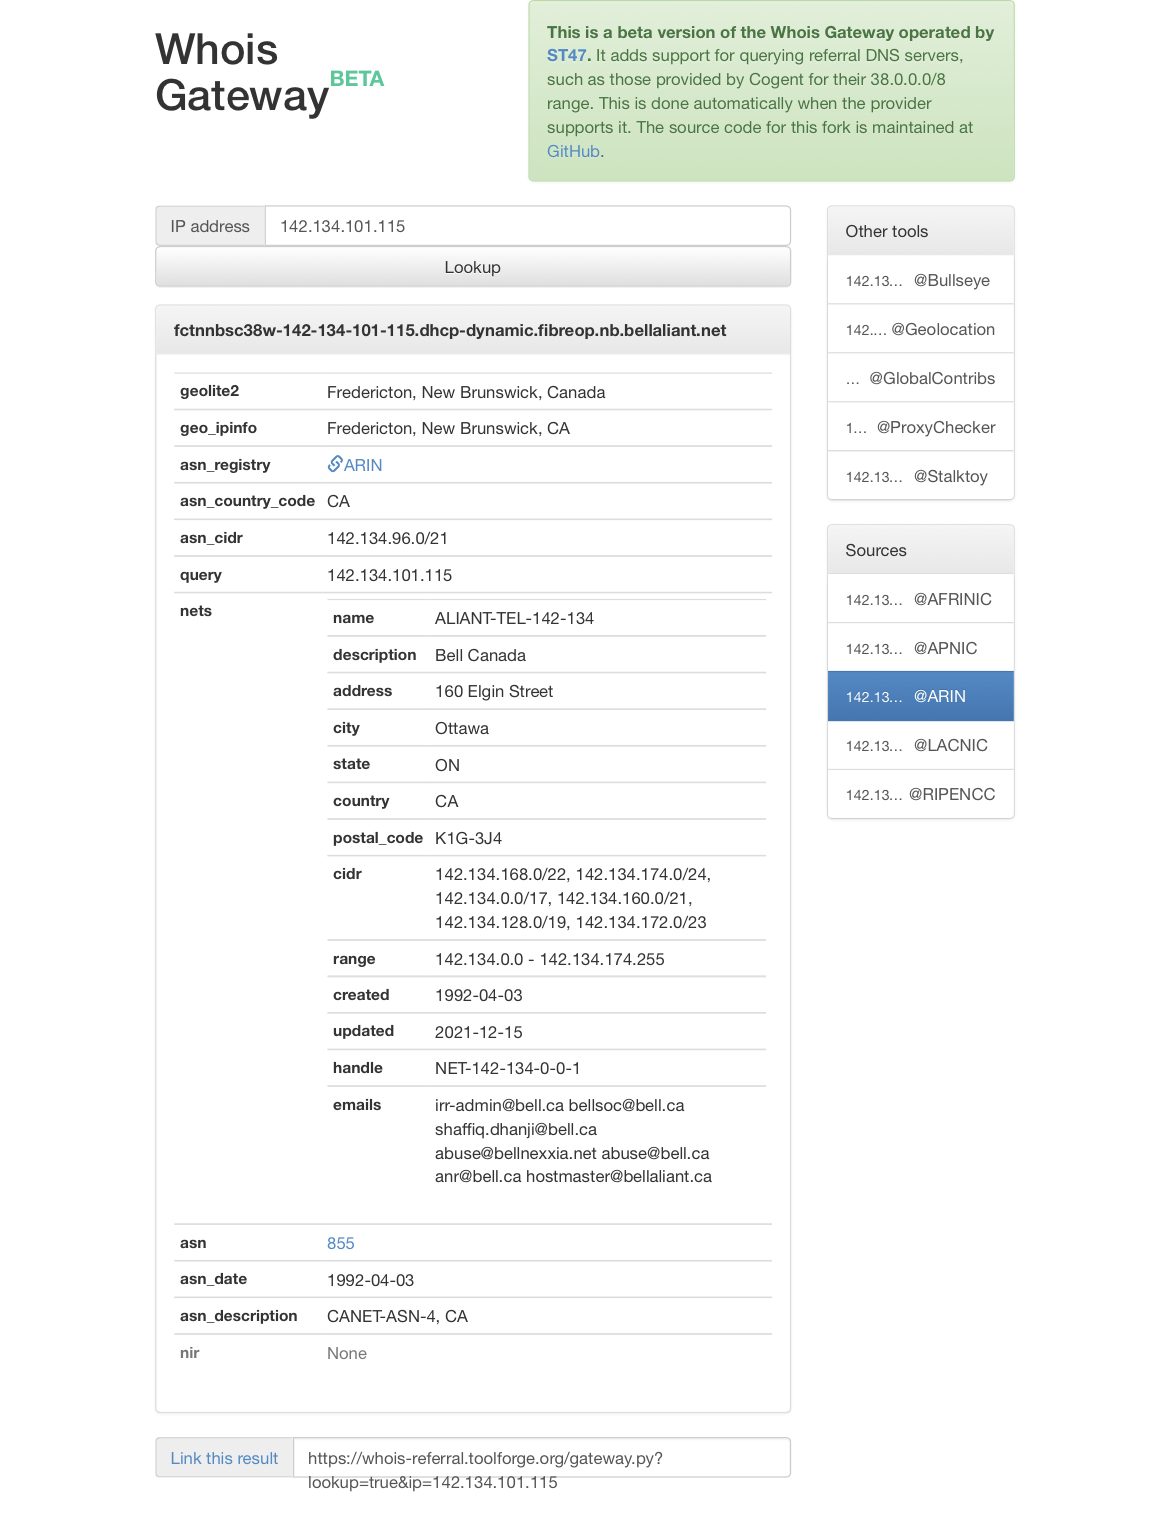
Task: Click the geo_ipinfo value Fredericton, New Brunswick, CA
Action: tap(448, 428)
